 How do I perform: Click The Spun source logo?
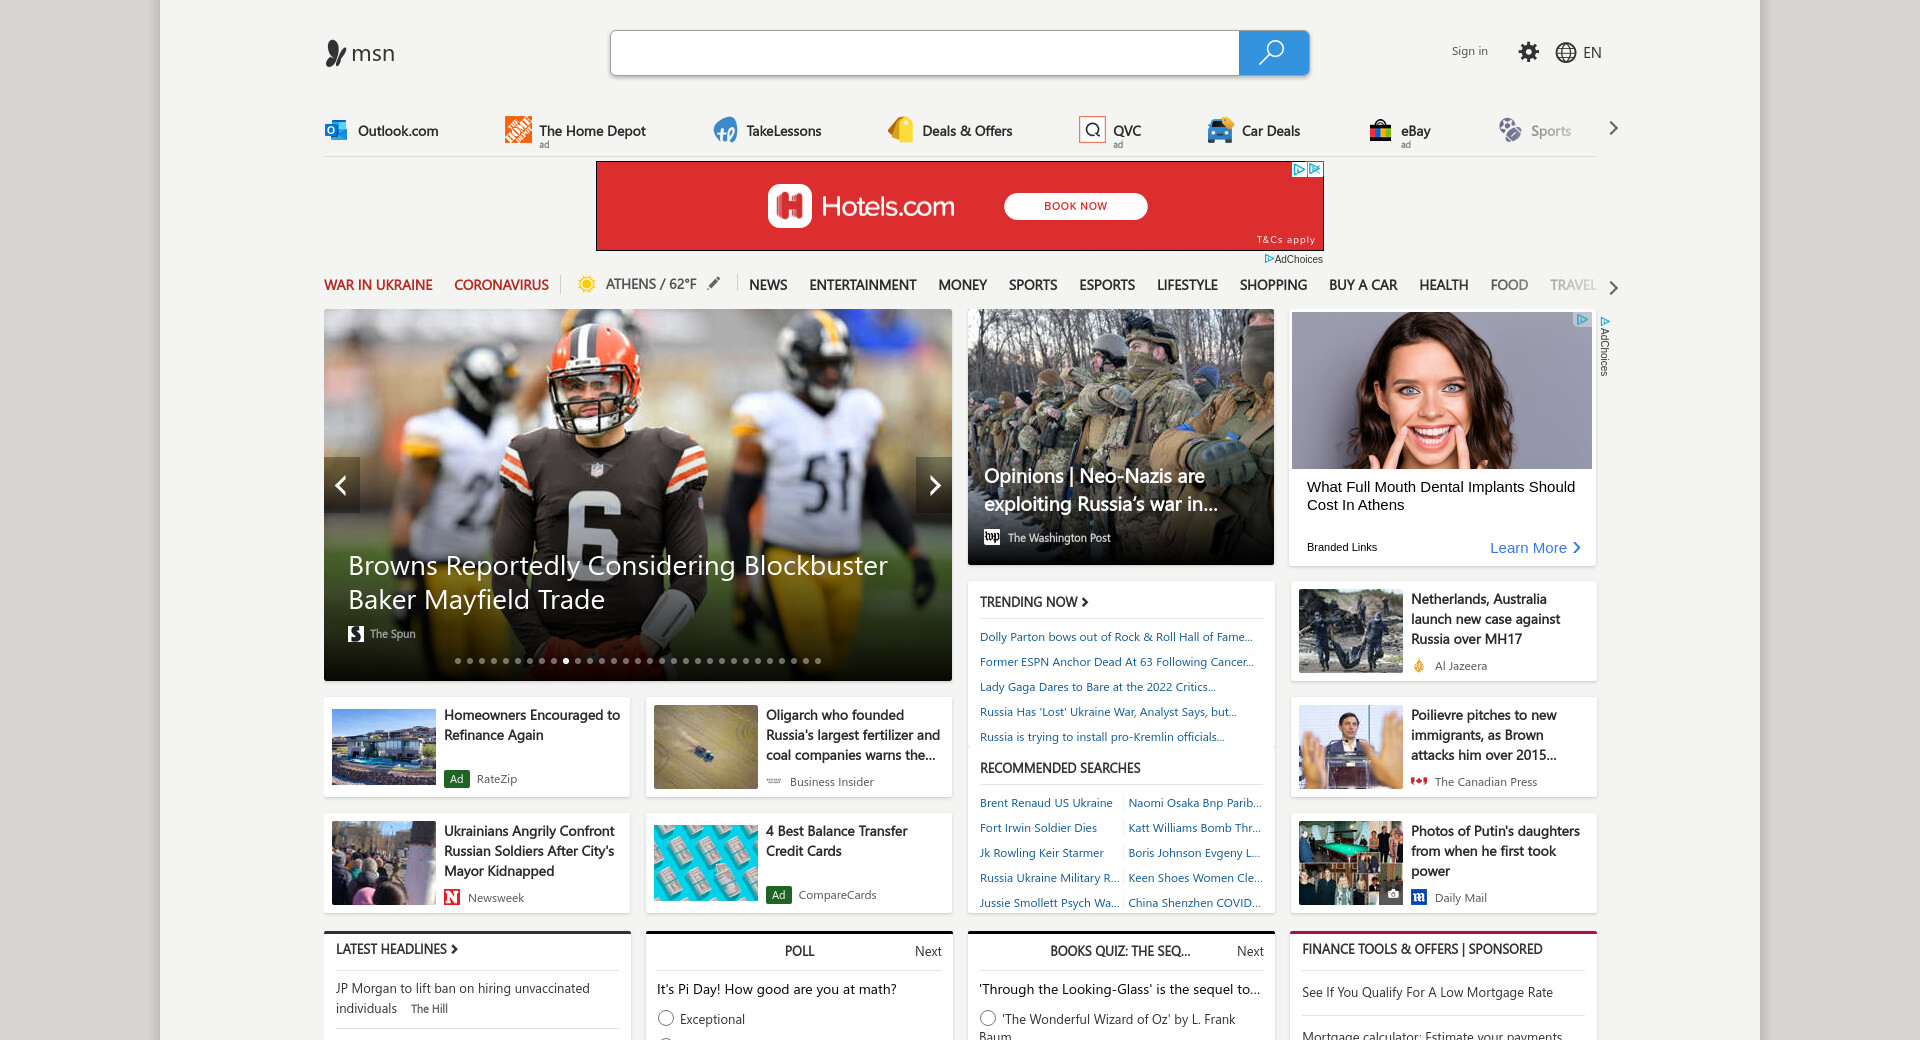coord(356,634)
